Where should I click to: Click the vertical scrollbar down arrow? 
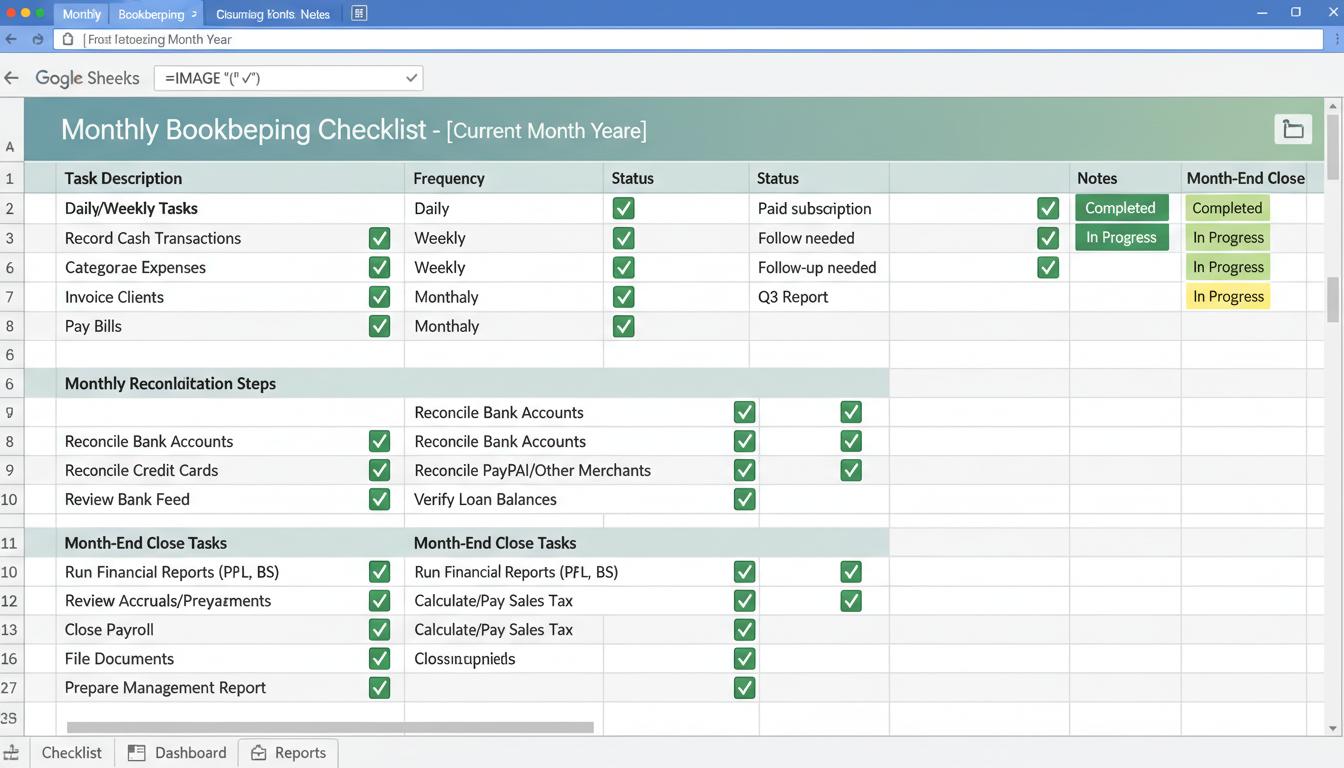click(x=1332, y=727)
